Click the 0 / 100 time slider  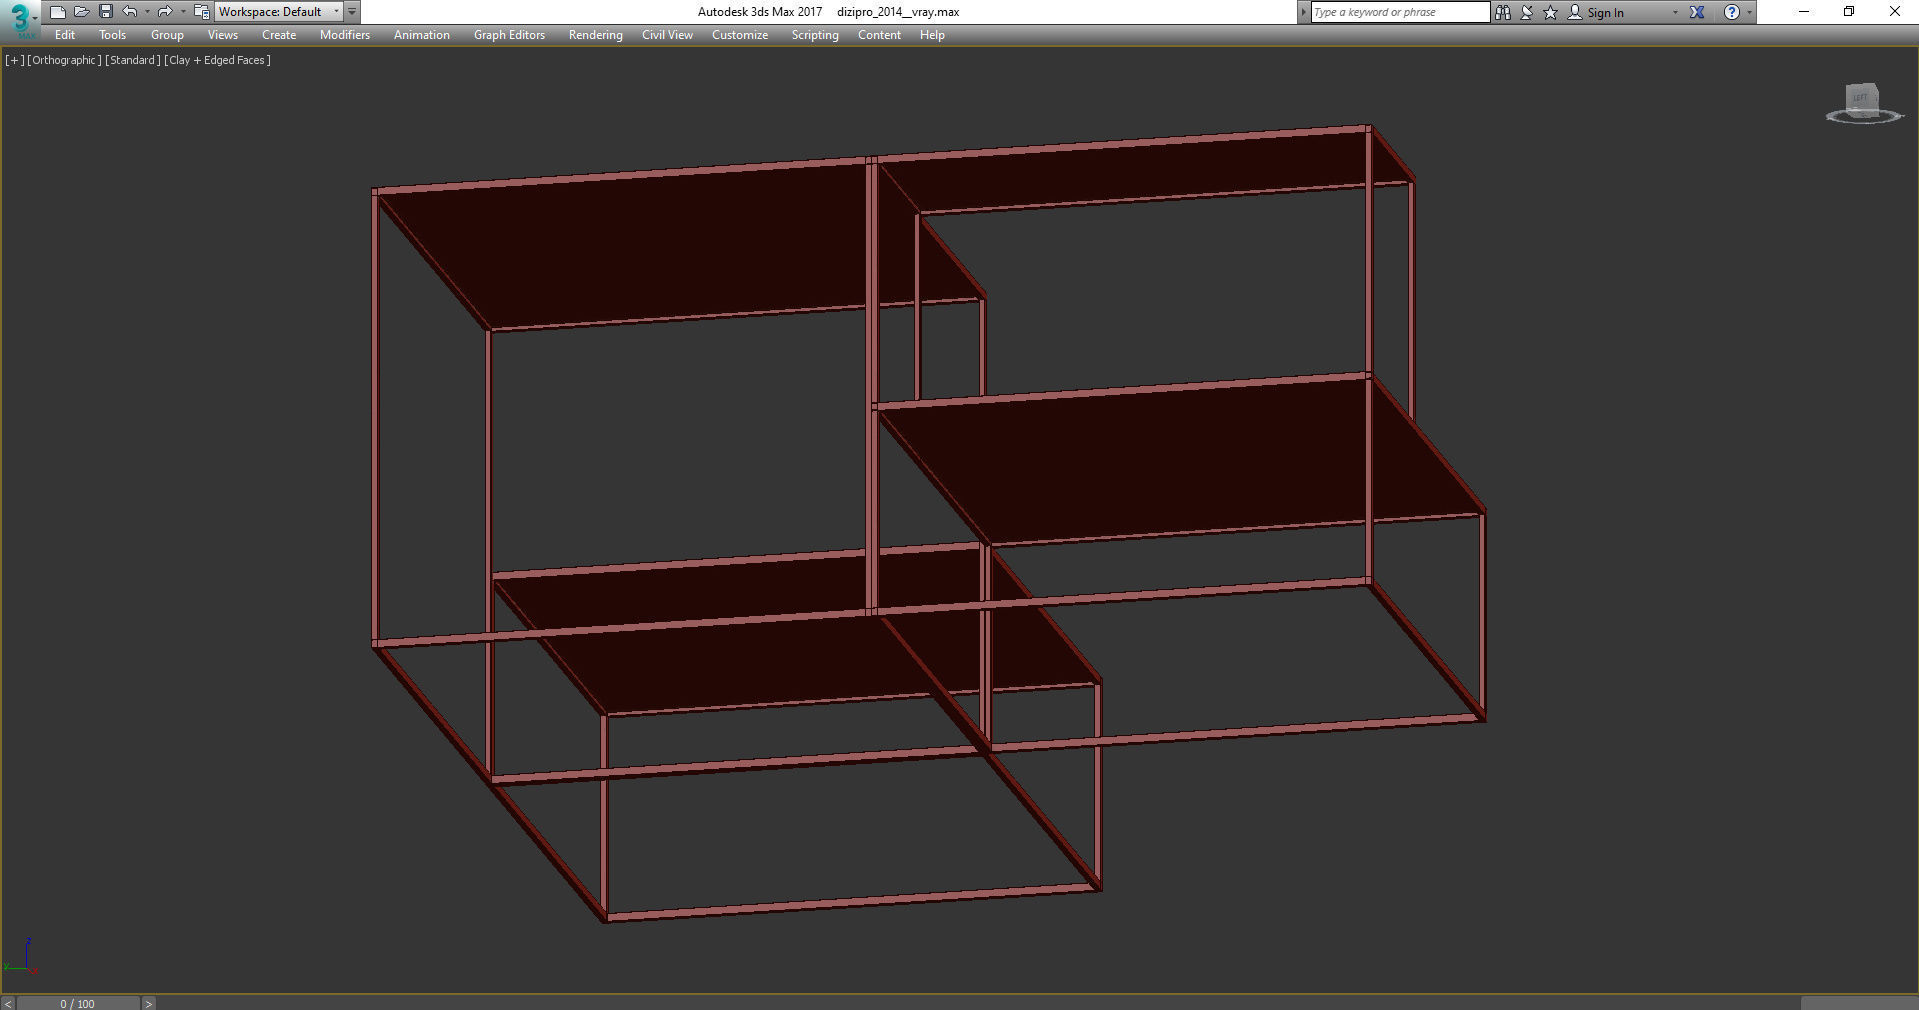[78, 1003]
